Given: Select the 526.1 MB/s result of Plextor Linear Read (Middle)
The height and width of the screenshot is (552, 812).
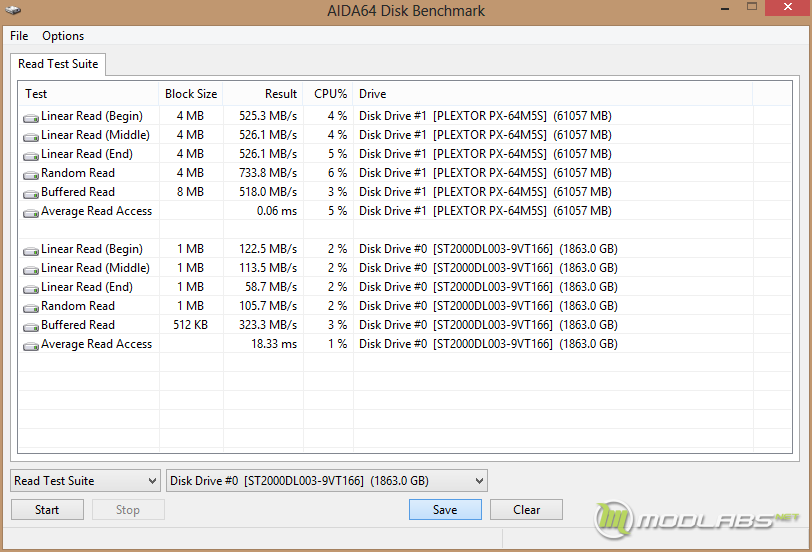Looking at the screenshot, I should click(x=268, y=135).
